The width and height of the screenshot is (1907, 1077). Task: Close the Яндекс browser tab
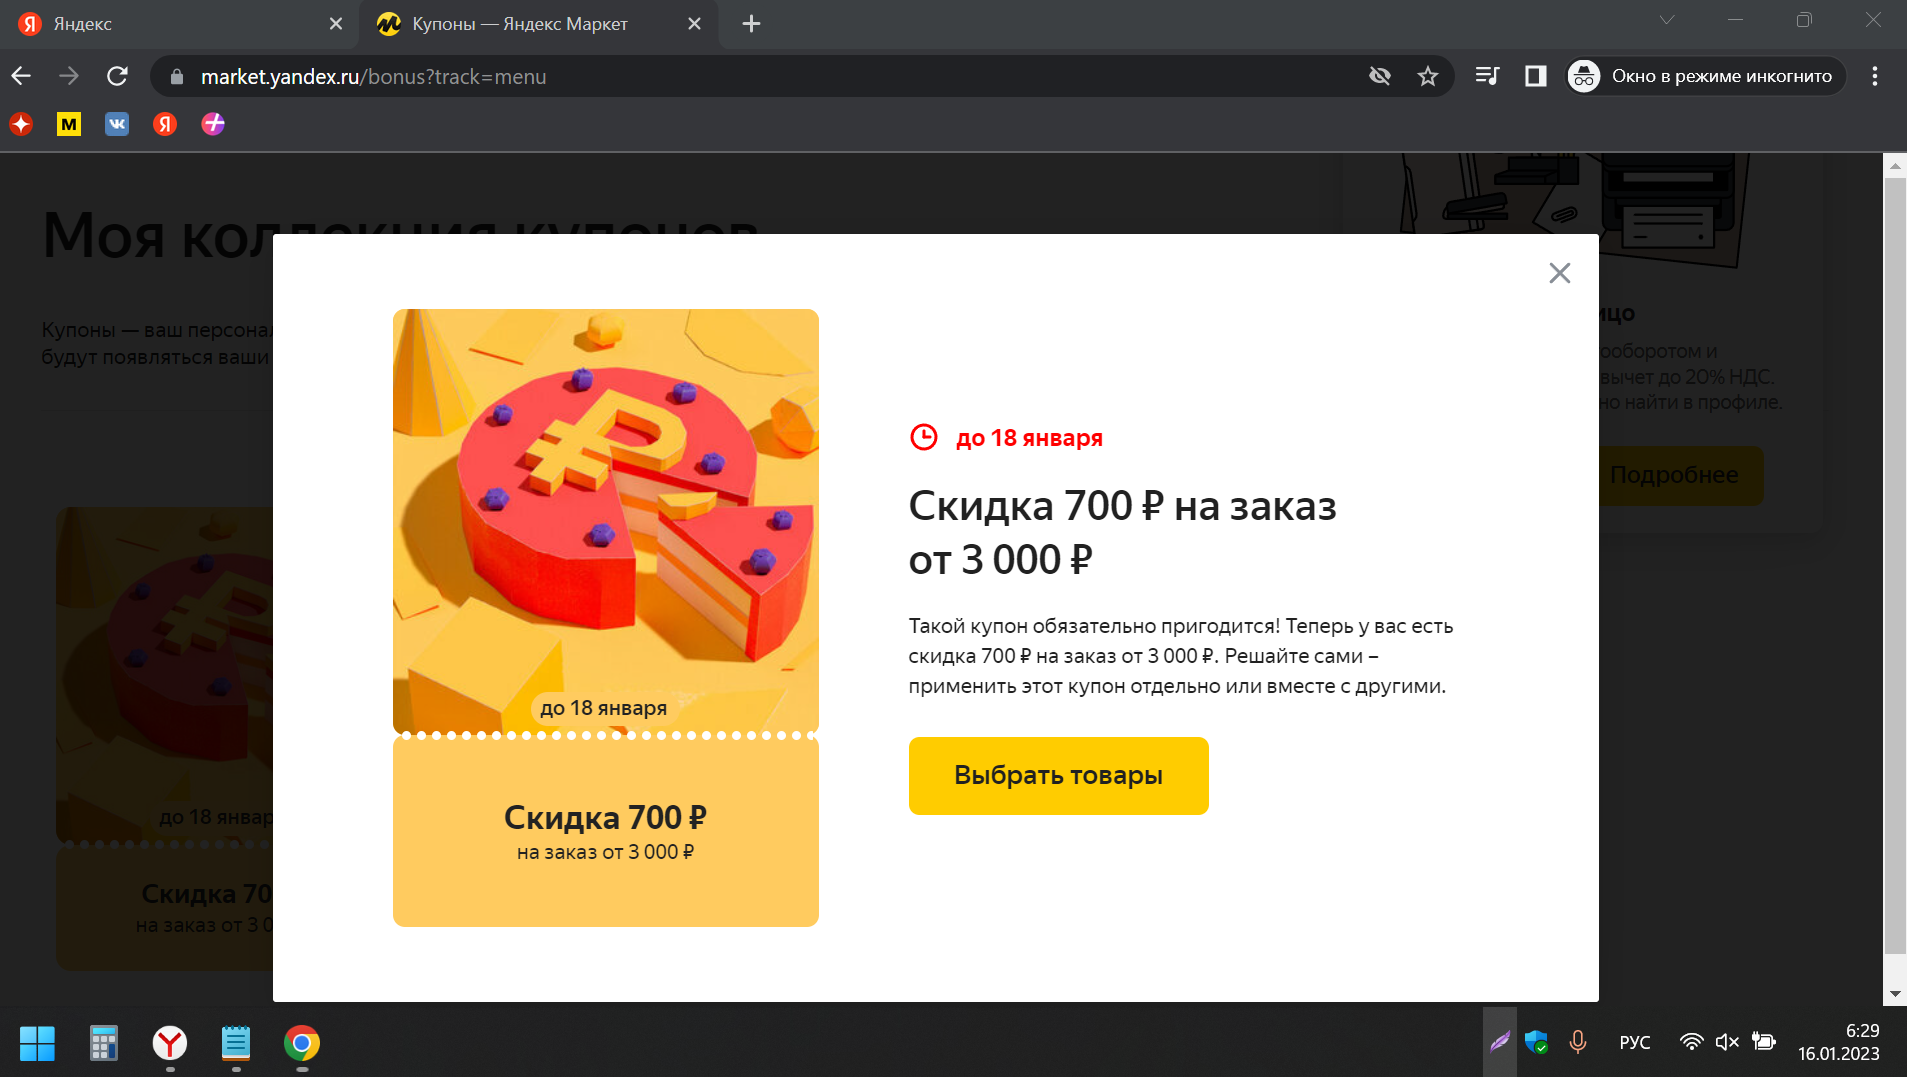coord(336,24)
